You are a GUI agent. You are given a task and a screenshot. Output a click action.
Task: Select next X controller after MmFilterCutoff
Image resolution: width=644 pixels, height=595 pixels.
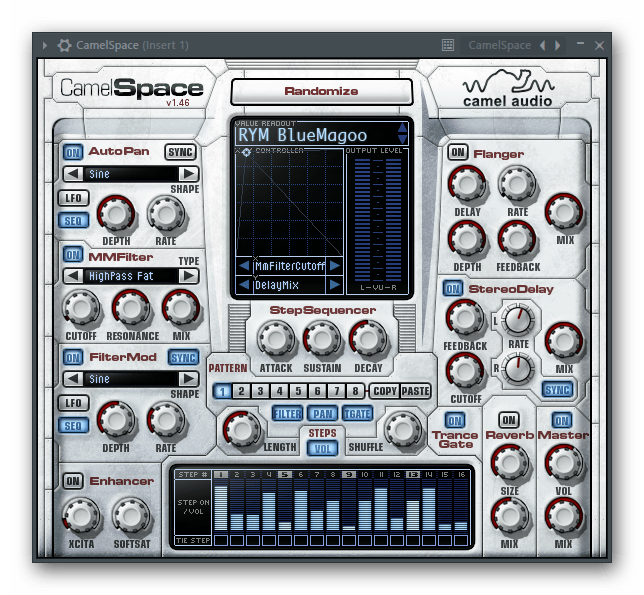(x=335, y=266)
